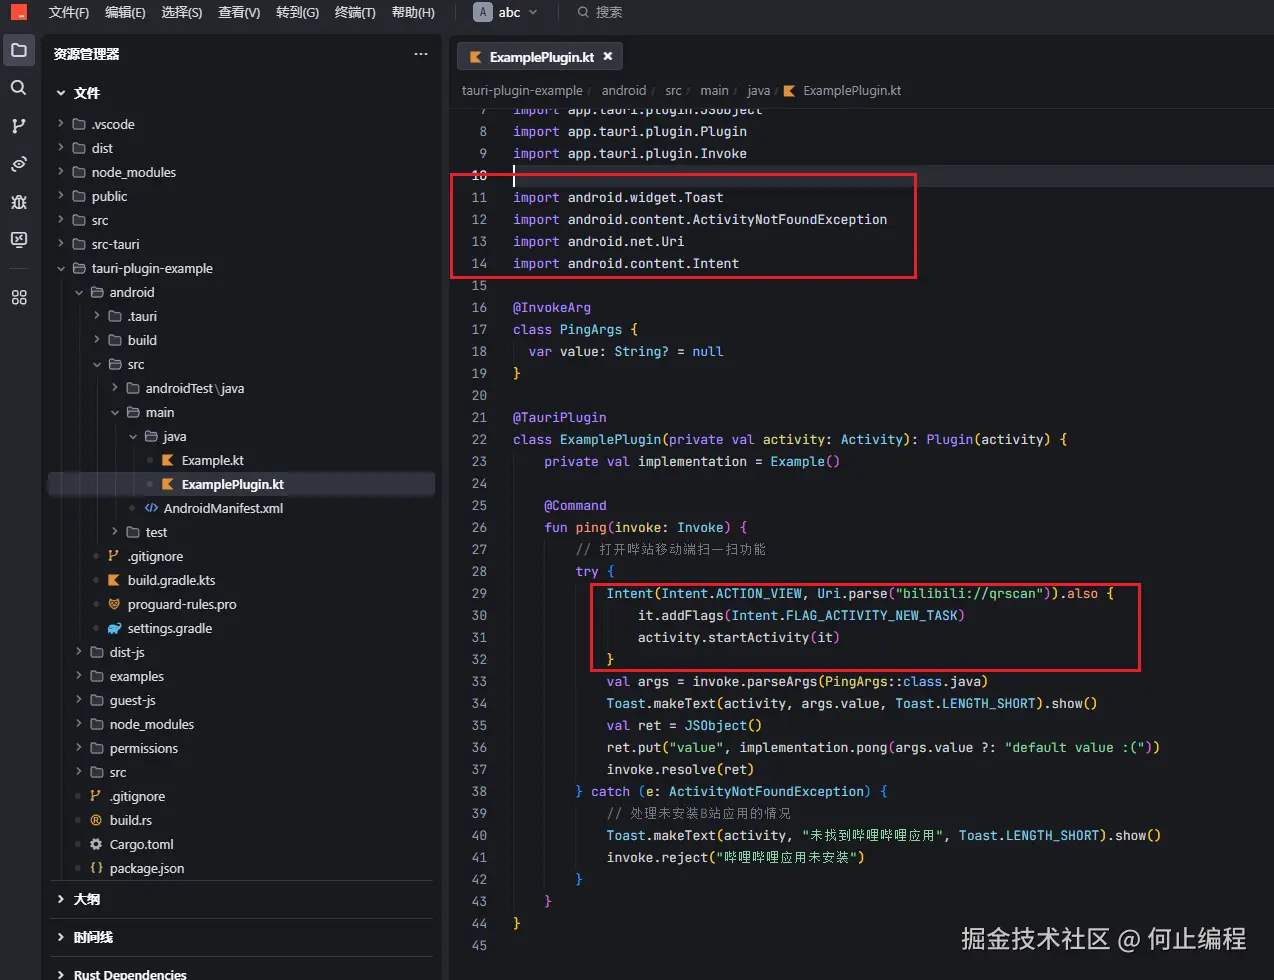The width and height of the screenshot is (1274, 980).
Task: Open build.gradle.kts file
Action: coord(171,580)
